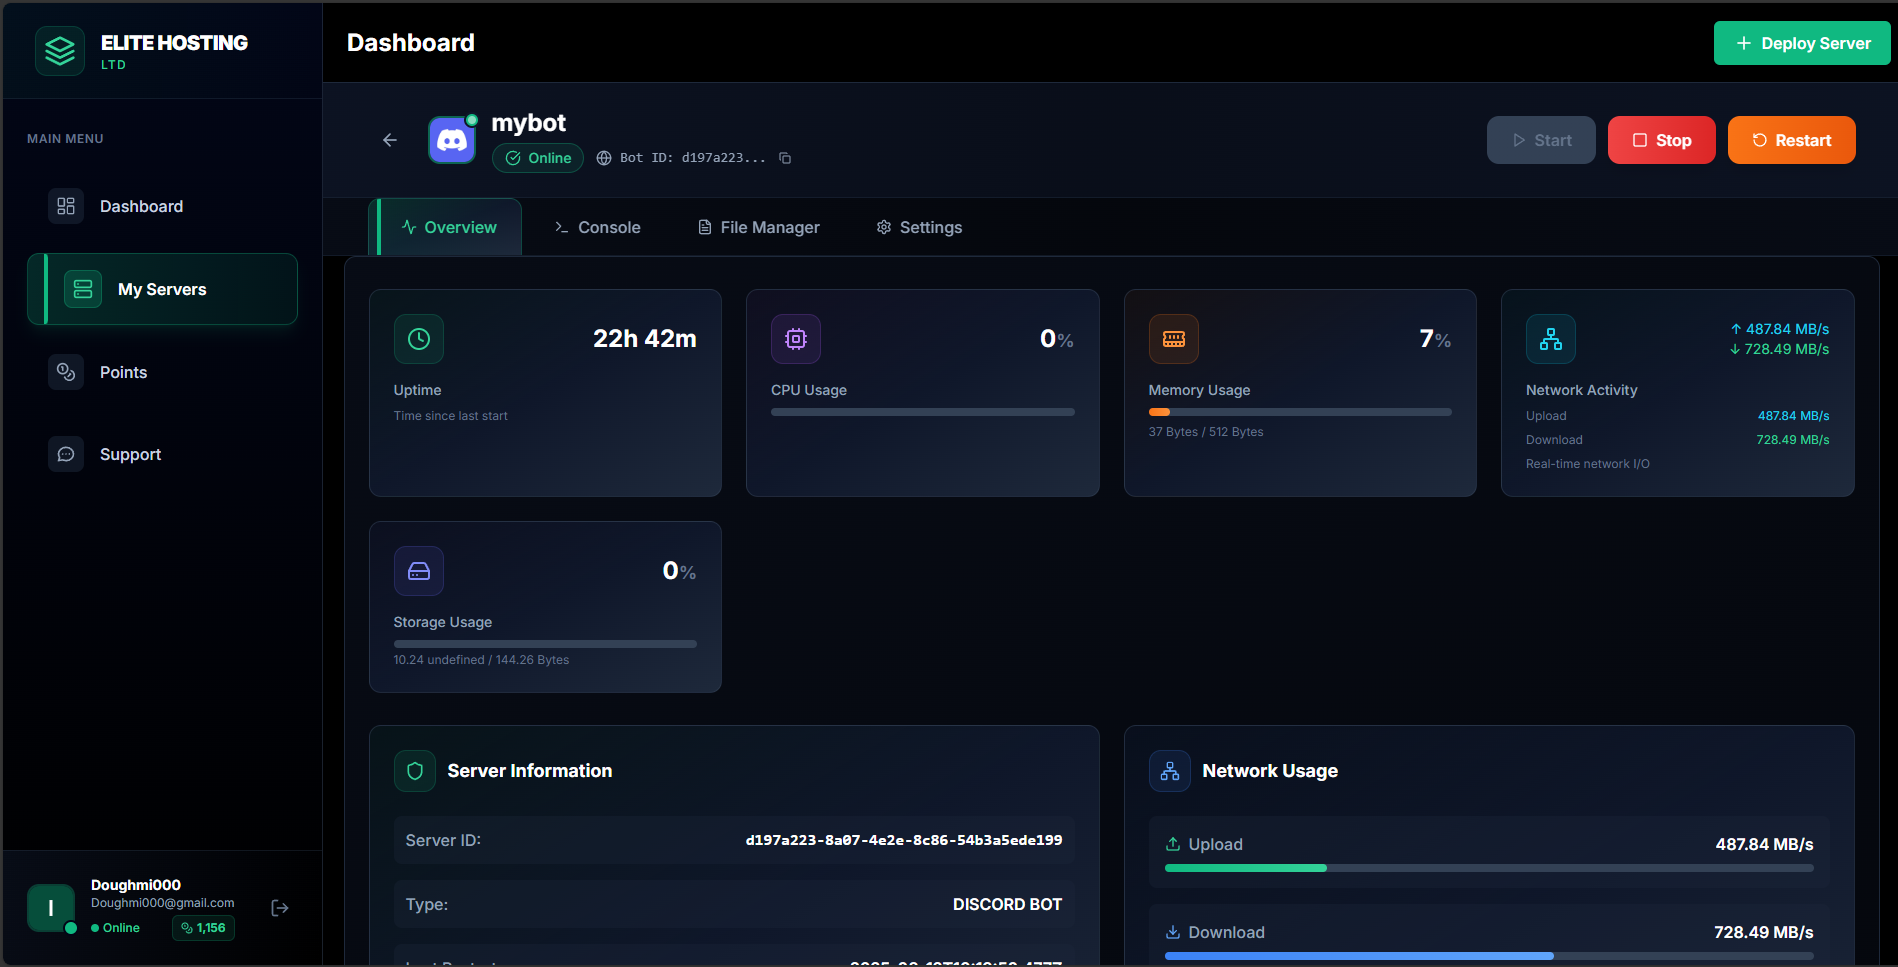Click the CPU Usage chip icon
Screen dimensions: 1898x967
point(796,339)
